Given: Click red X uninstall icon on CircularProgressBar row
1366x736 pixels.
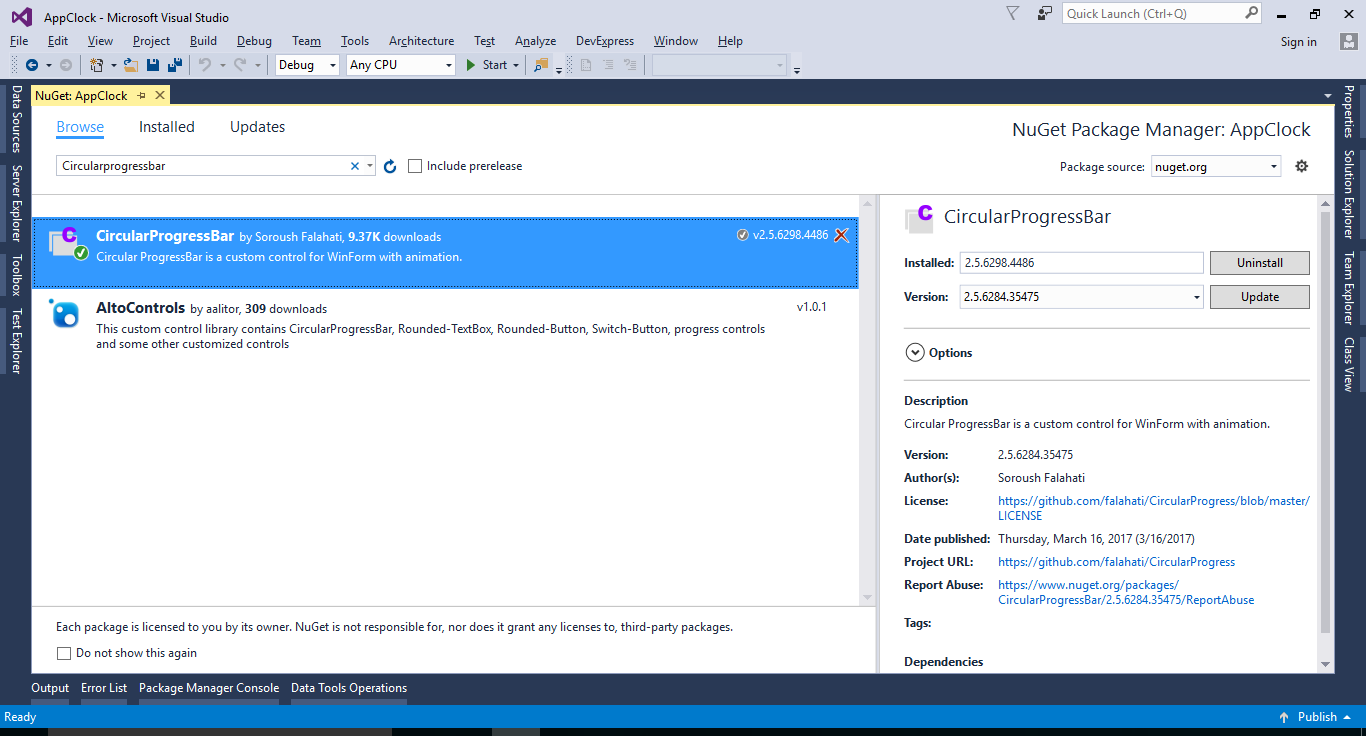Looking at the screenshot, I should tap(842, 235).
